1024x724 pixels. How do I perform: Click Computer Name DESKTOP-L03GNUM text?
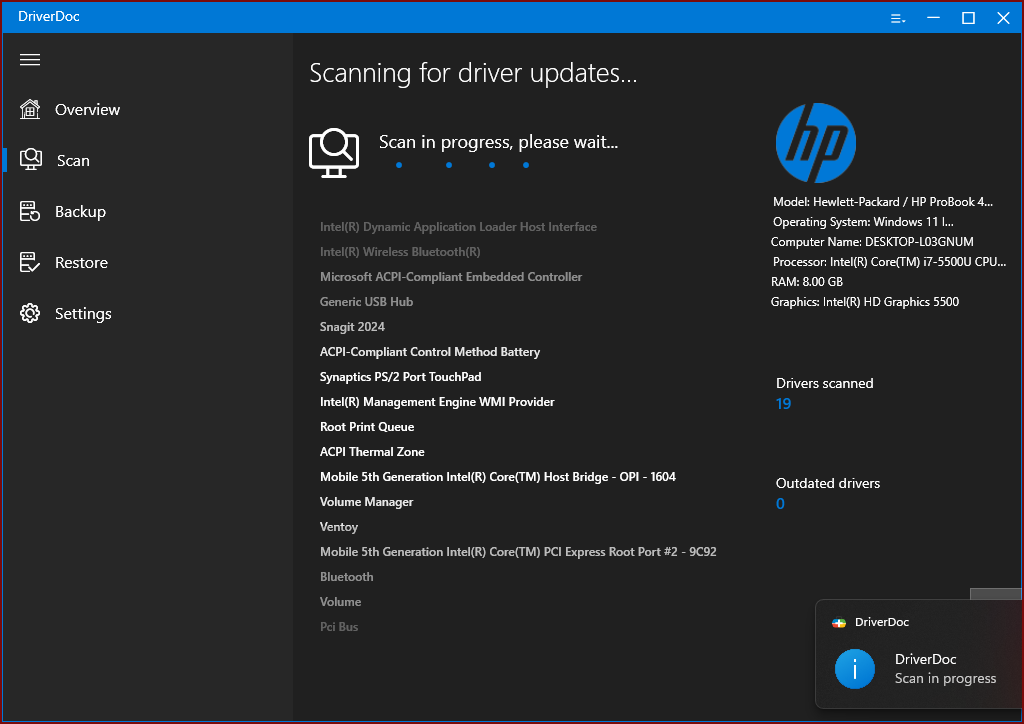coord(872,242)
